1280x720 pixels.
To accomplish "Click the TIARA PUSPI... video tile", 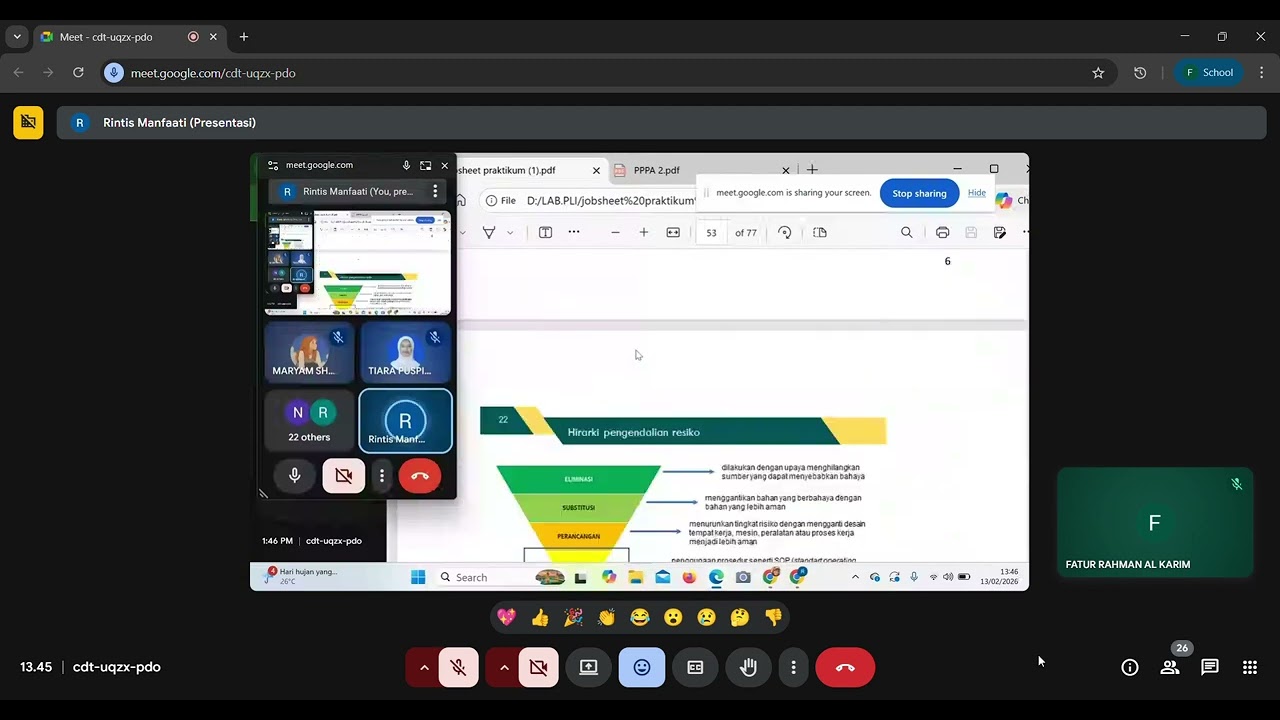I will pos(405,353).
